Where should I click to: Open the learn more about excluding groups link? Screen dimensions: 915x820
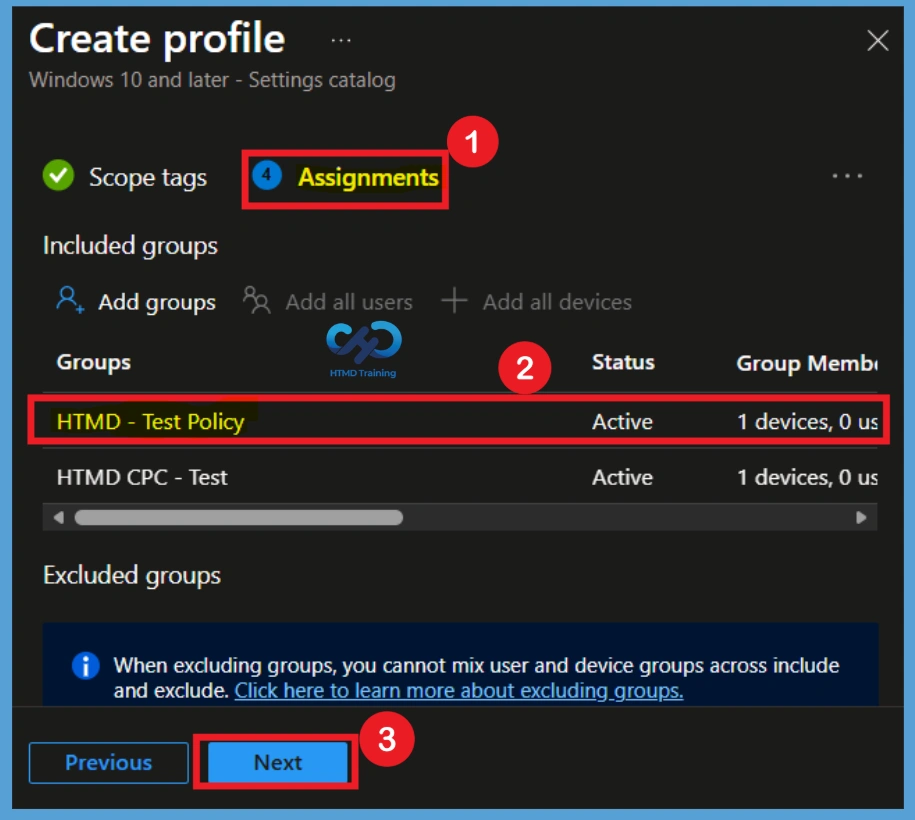tap(459, 691)
